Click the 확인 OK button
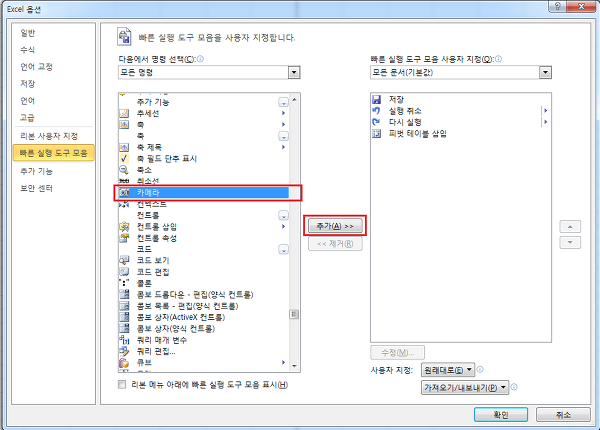Viewport: 600px width, 430px height. [x=501, y=415]
